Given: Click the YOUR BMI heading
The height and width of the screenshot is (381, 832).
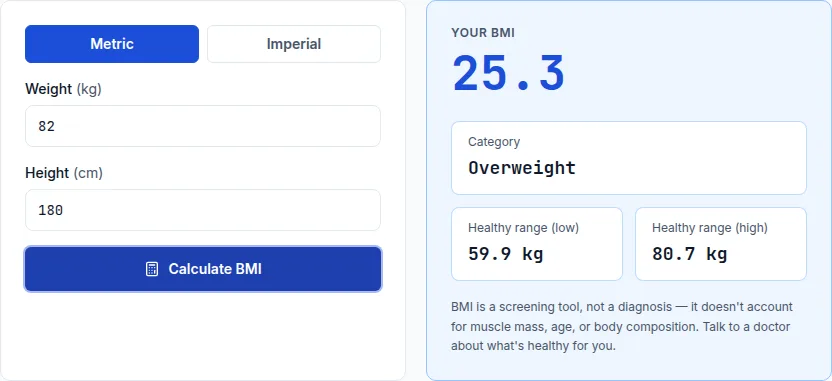Looking at the screenshot, I should [x=483, y=33].
